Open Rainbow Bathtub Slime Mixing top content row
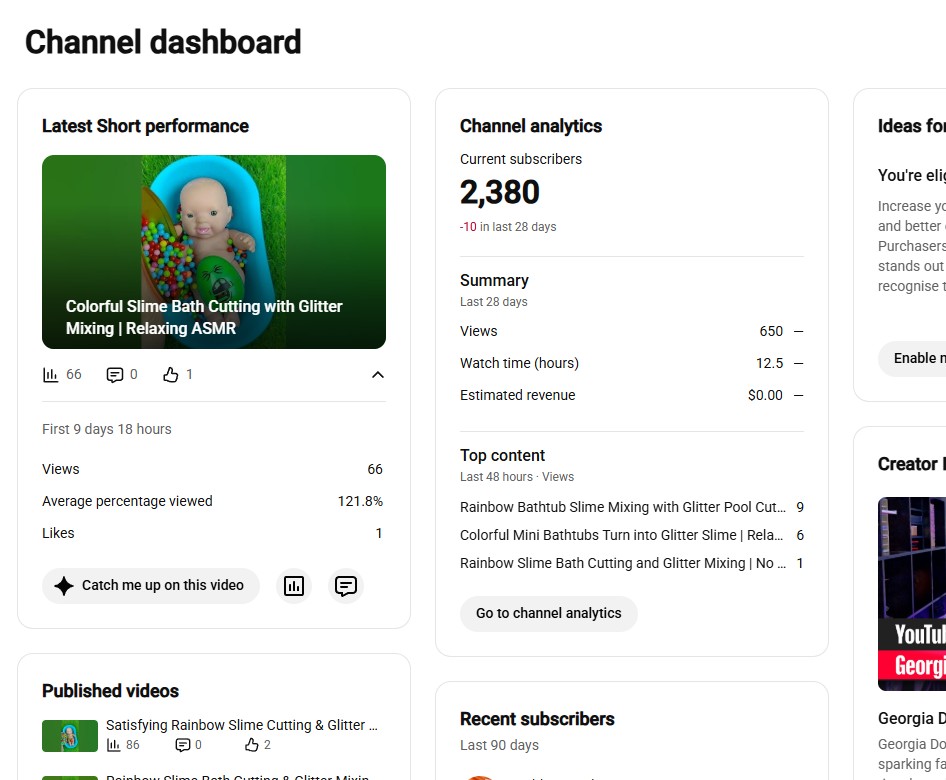 pyautogui.click(x=632, y=507)
